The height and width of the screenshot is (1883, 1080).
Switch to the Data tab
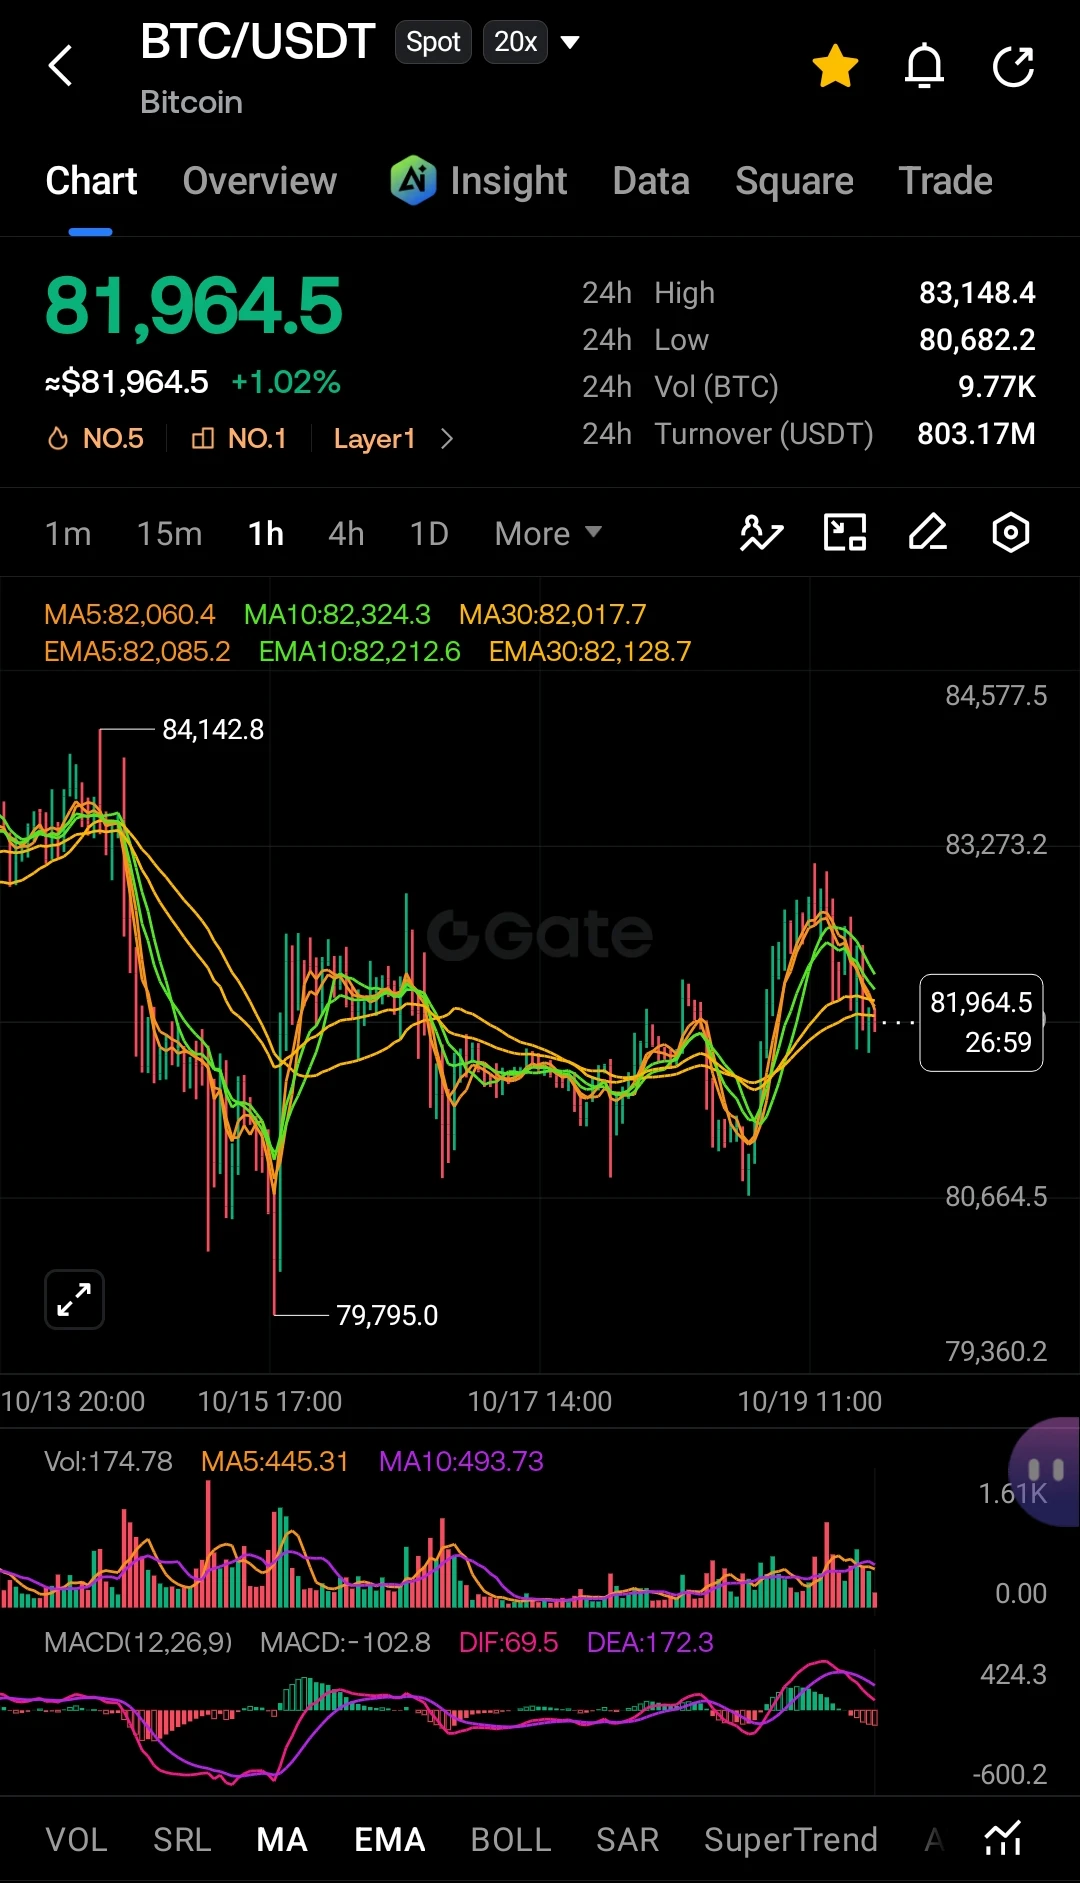point(651,181)
